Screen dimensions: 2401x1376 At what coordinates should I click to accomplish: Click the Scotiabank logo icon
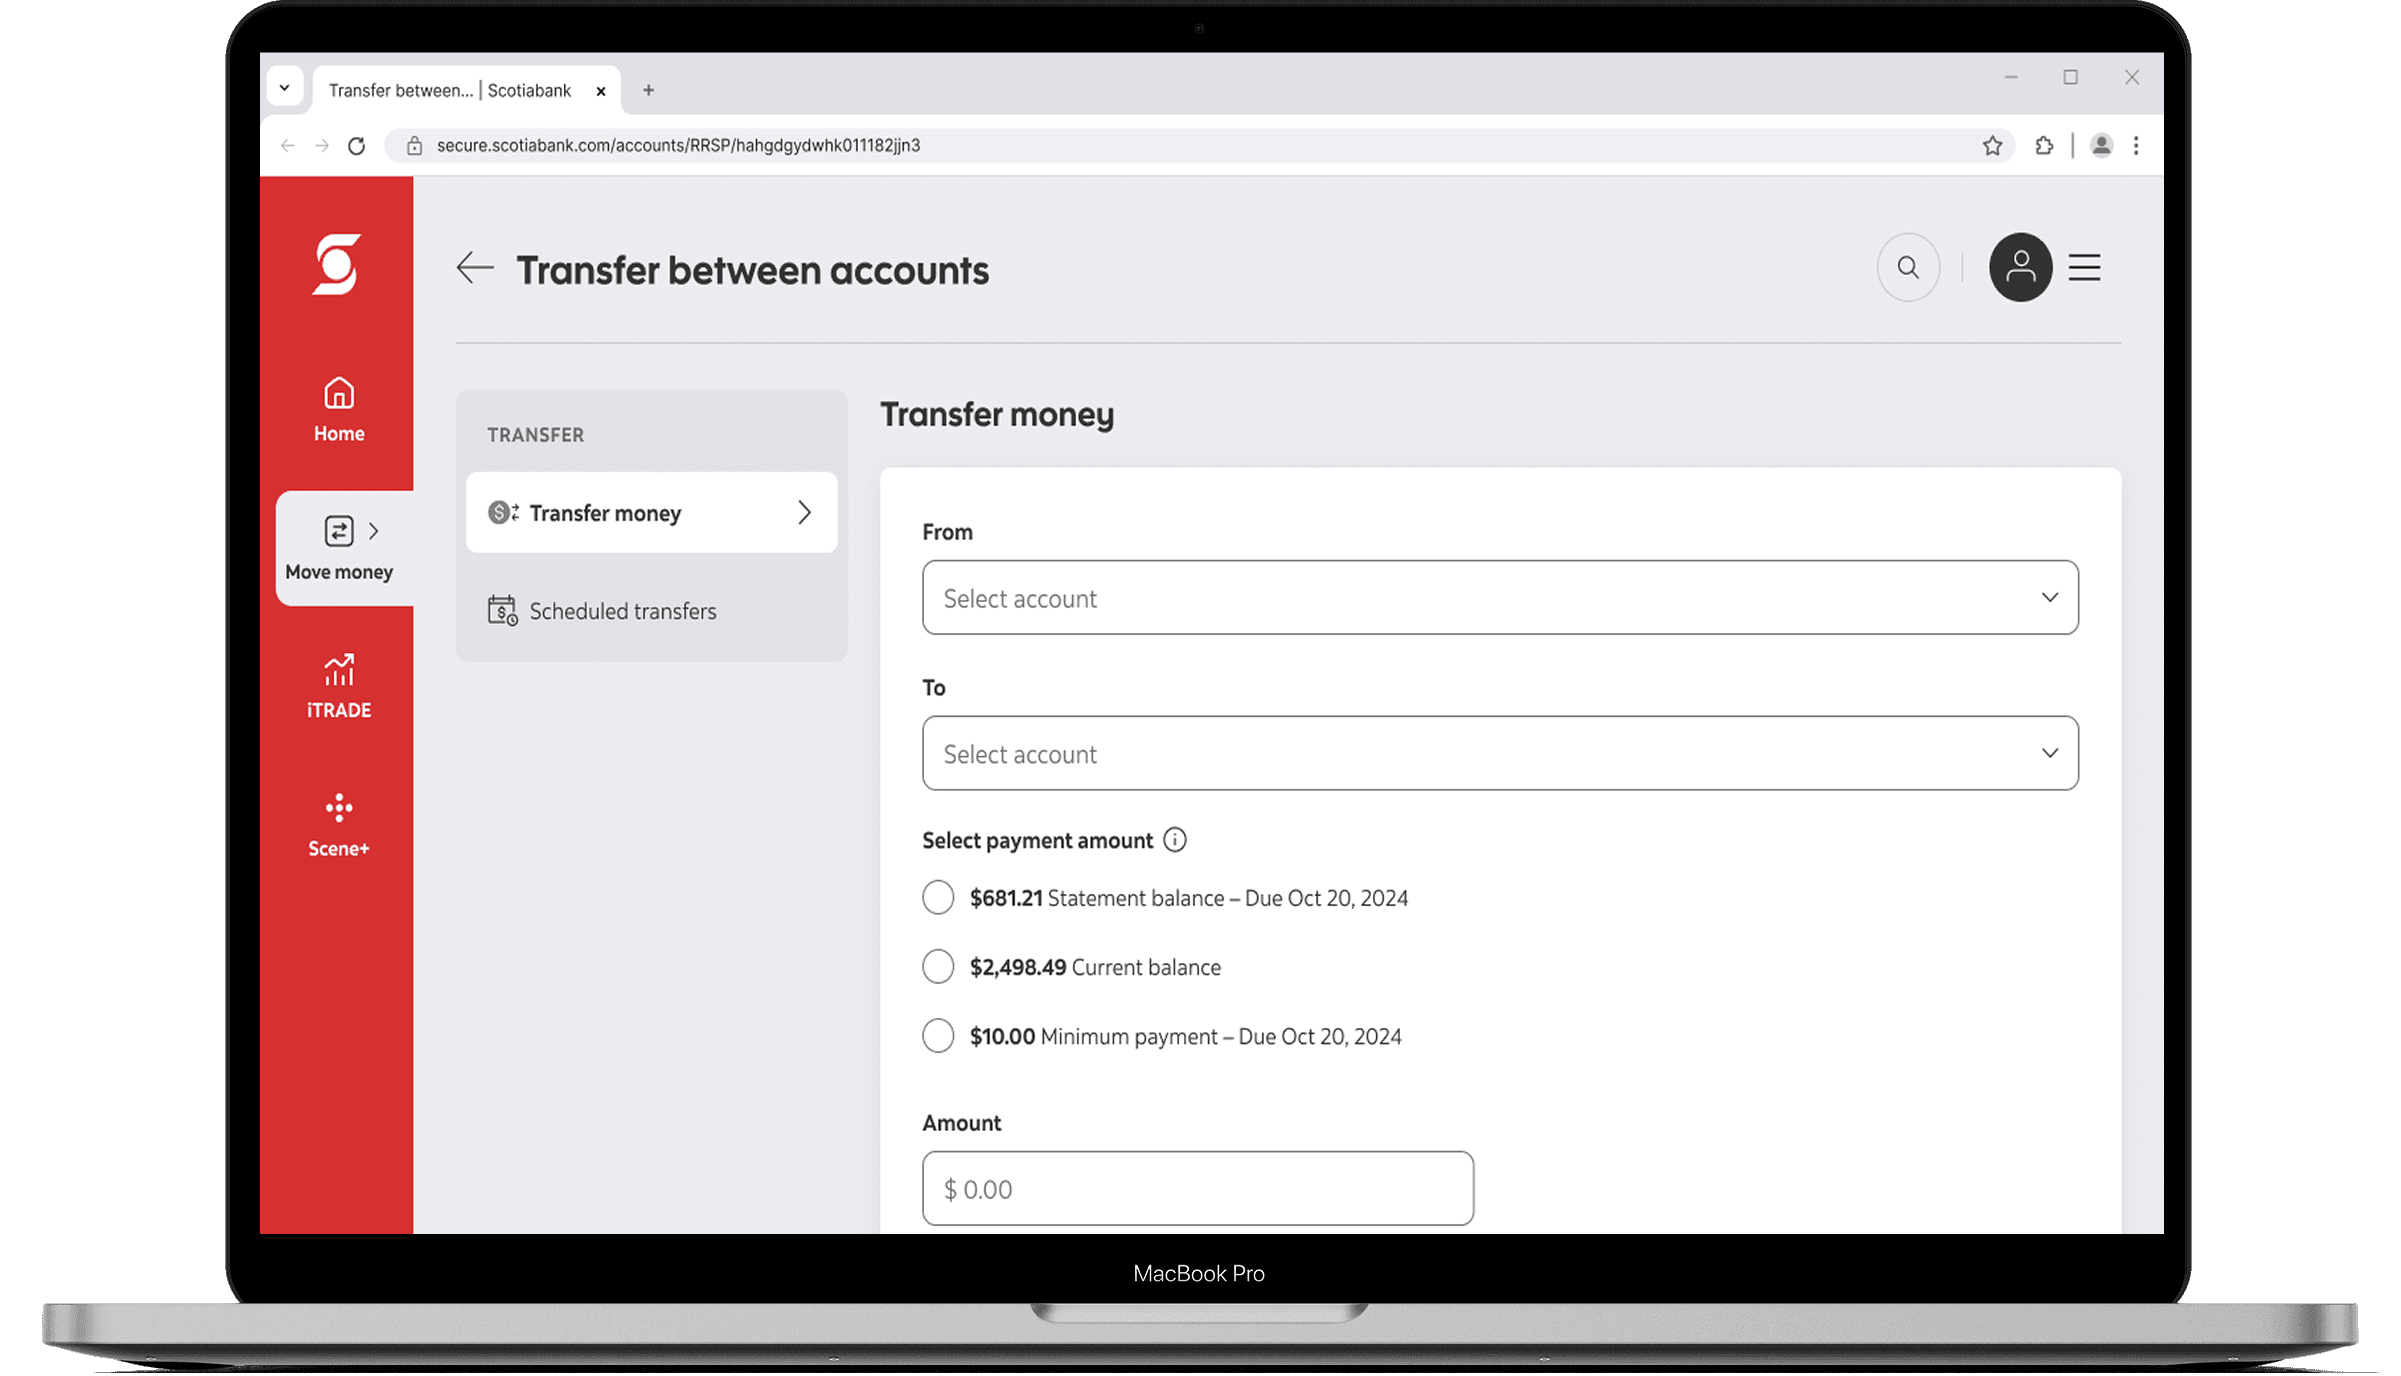pyautogui.click(x=336, y=265)
